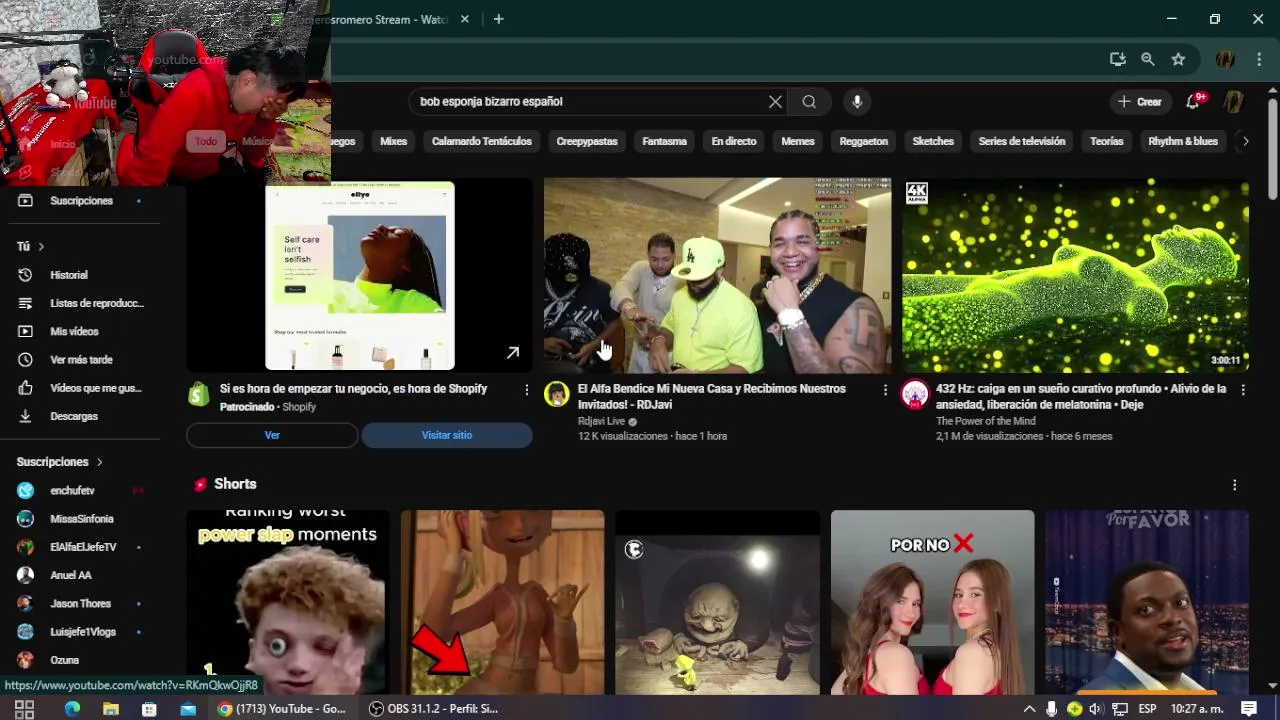
Task: Switch to OBS 31.1.2 in taskbar
Action: pos(433,709)
